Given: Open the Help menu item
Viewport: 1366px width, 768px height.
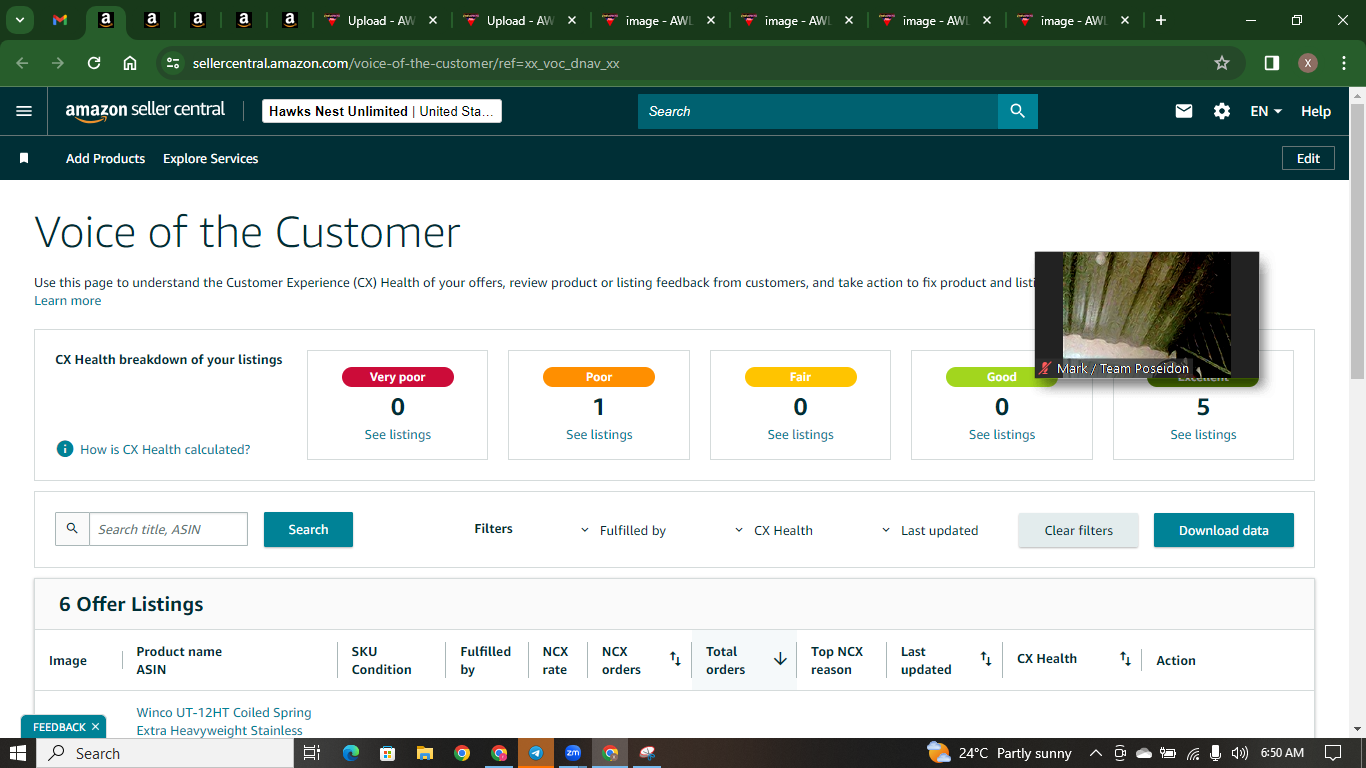Looking at the screenshot, I should tap(1316, 111).
